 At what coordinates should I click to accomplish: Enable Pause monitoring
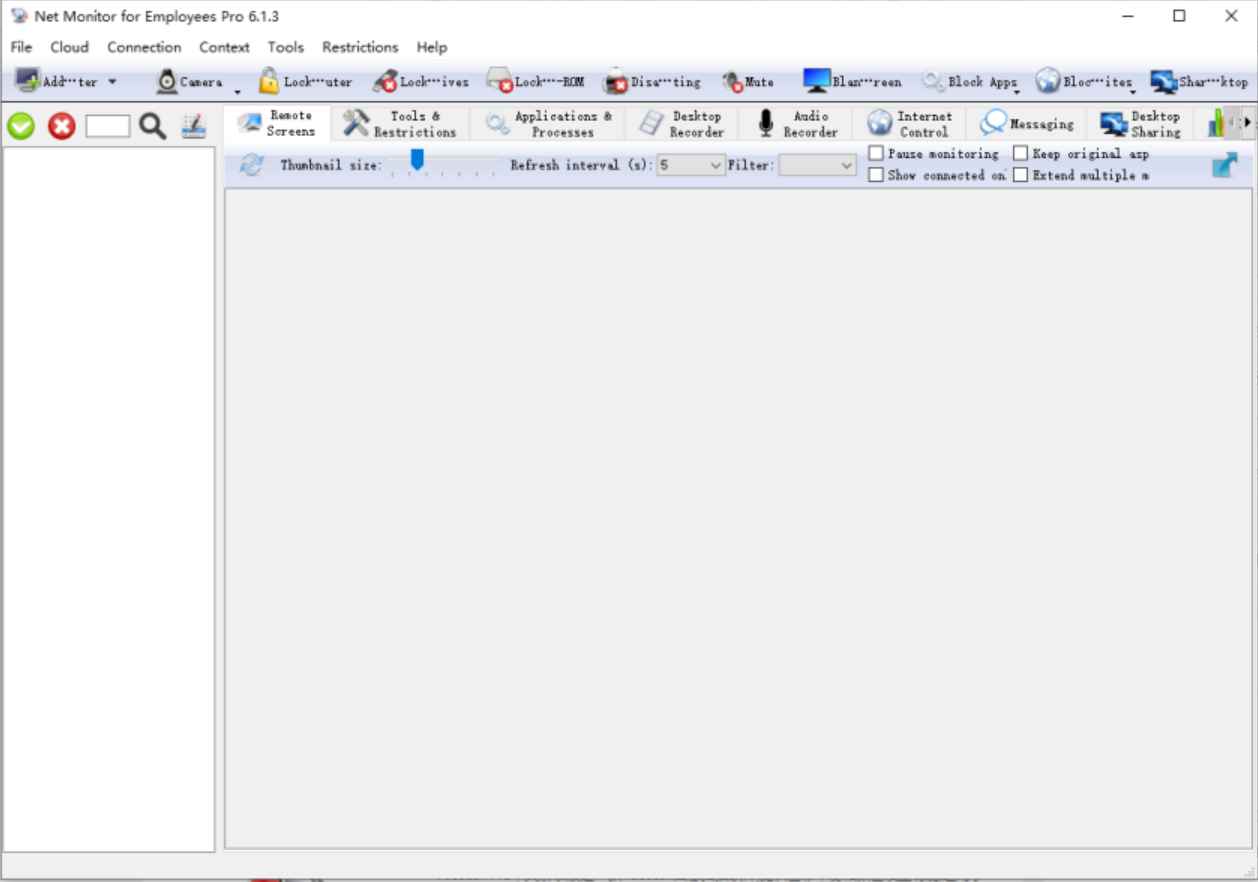878,153
